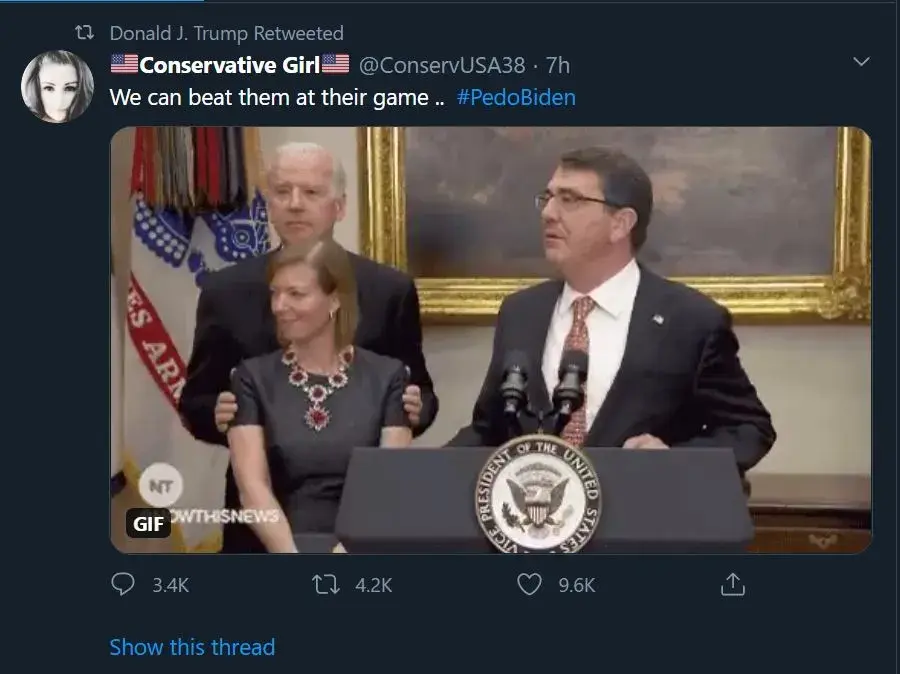Click the "7h" tweet timestamp
This screenshot has height=674, width=900.
click(x=557, y=66)
